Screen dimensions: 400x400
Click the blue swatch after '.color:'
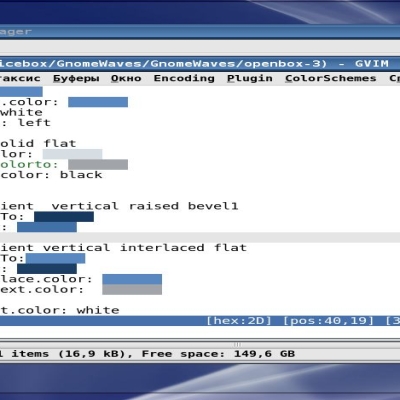point(98,102)
